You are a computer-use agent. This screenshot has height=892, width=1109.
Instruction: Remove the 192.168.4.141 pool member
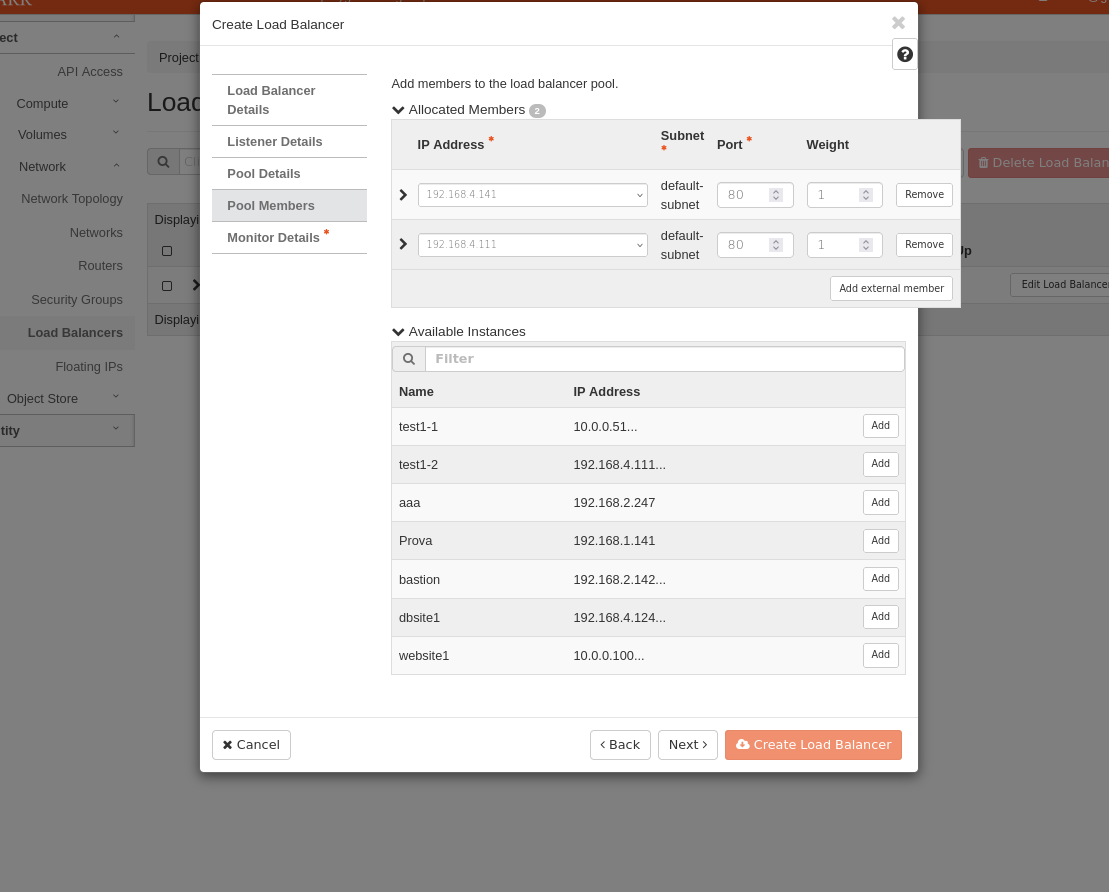pyautogui.click(x=923, y=195)
